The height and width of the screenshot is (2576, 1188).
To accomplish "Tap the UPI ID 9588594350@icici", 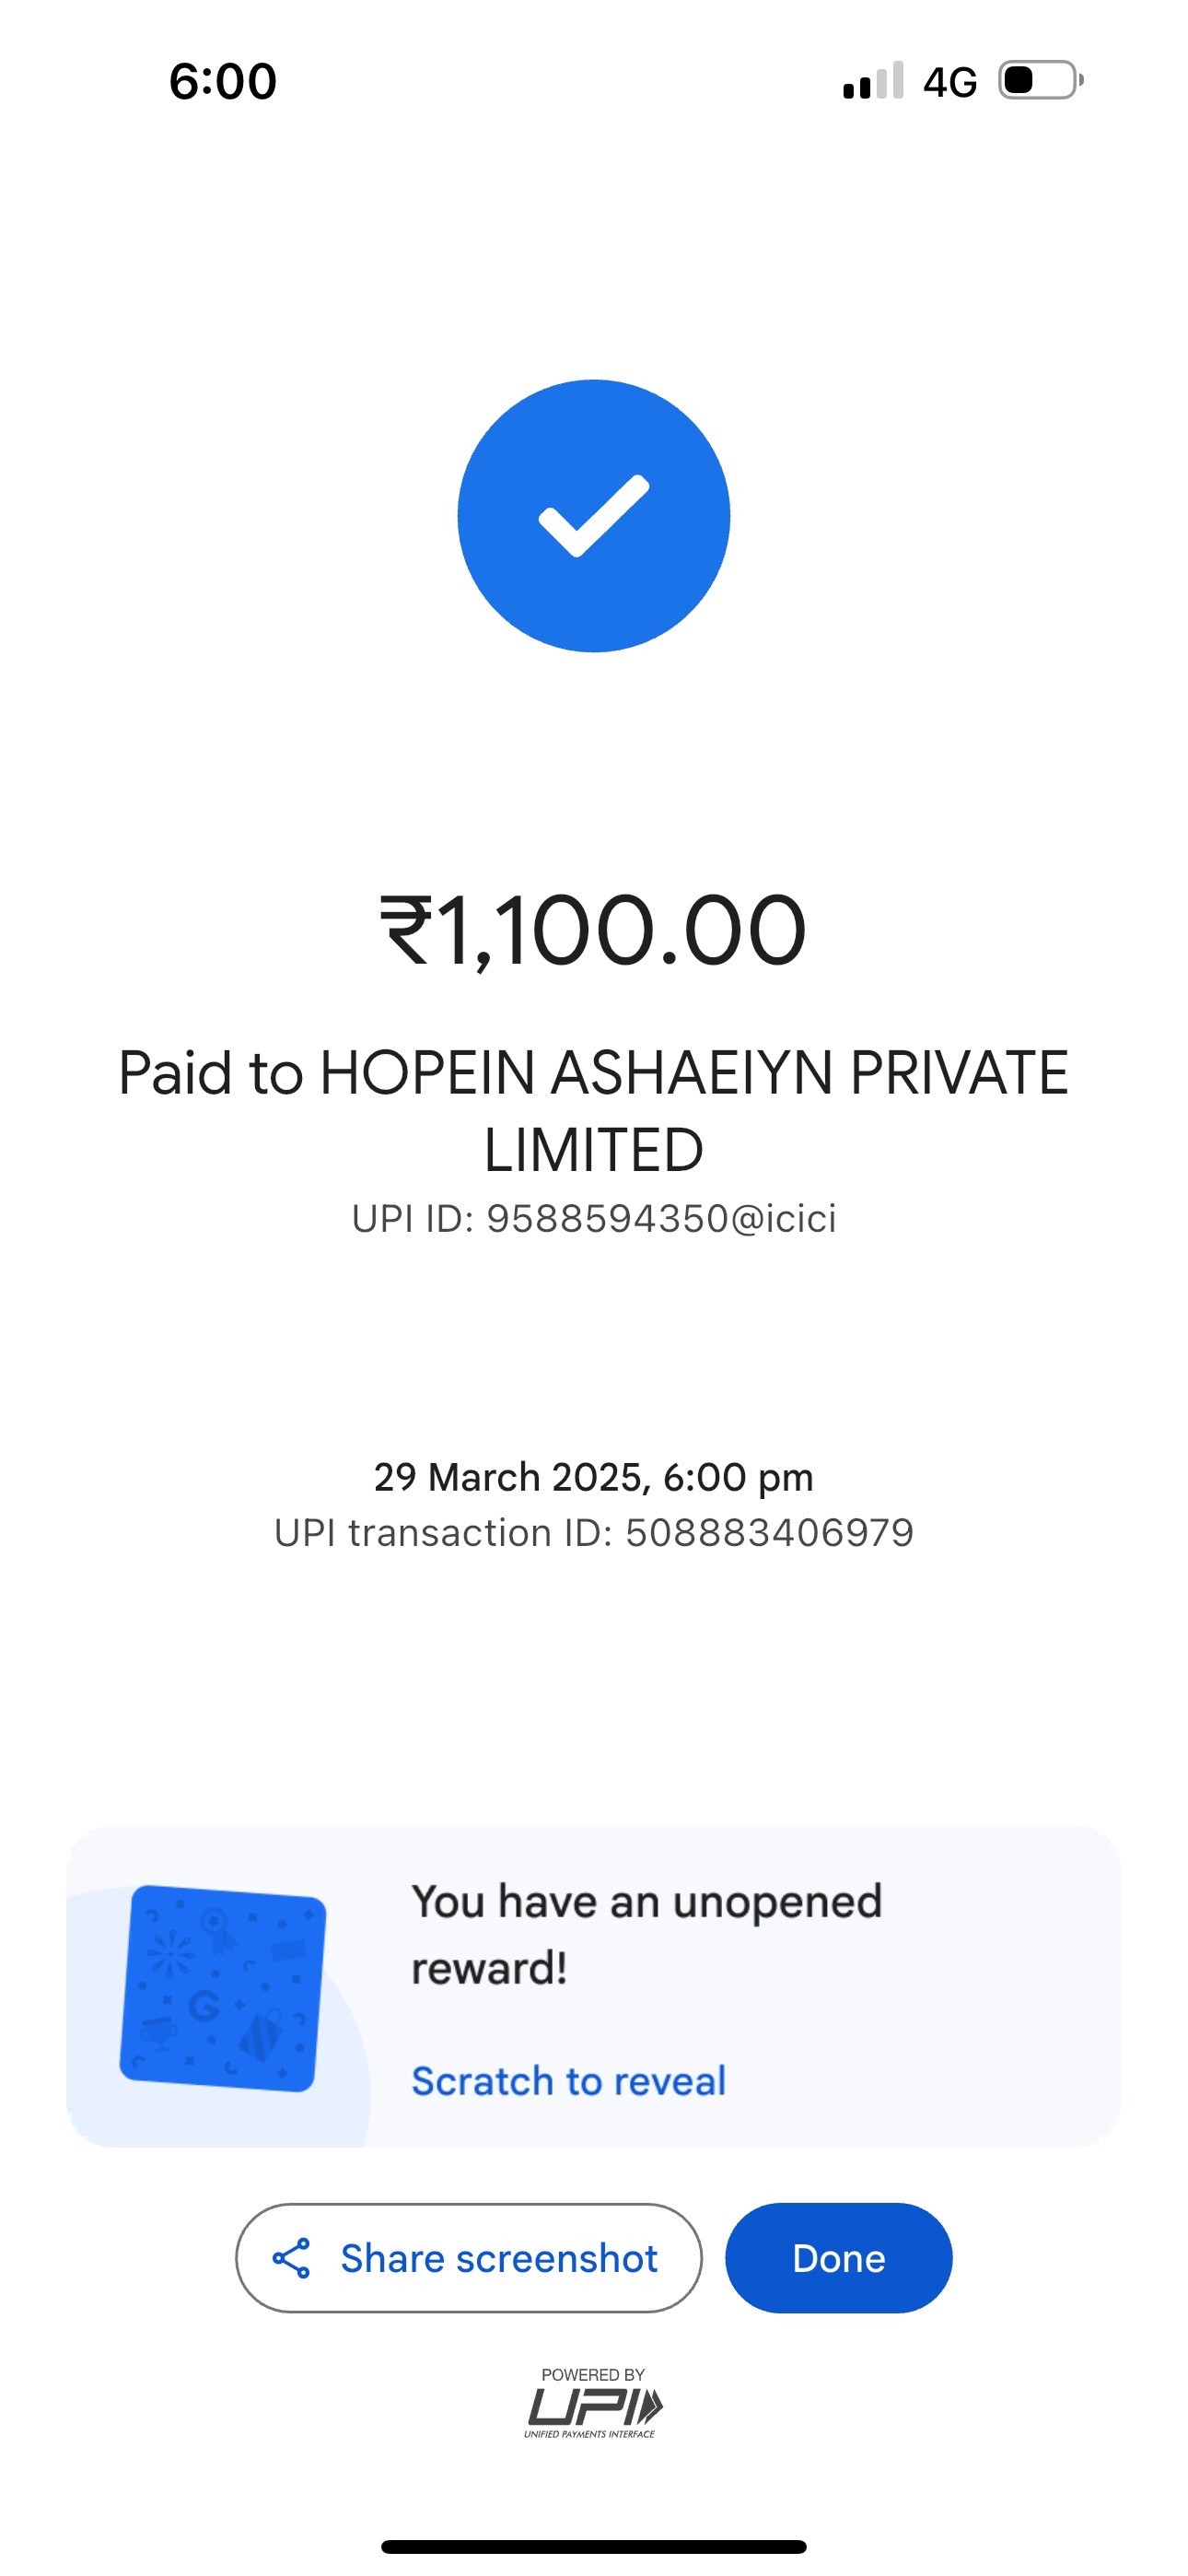I will click(x=594, y=1219).
